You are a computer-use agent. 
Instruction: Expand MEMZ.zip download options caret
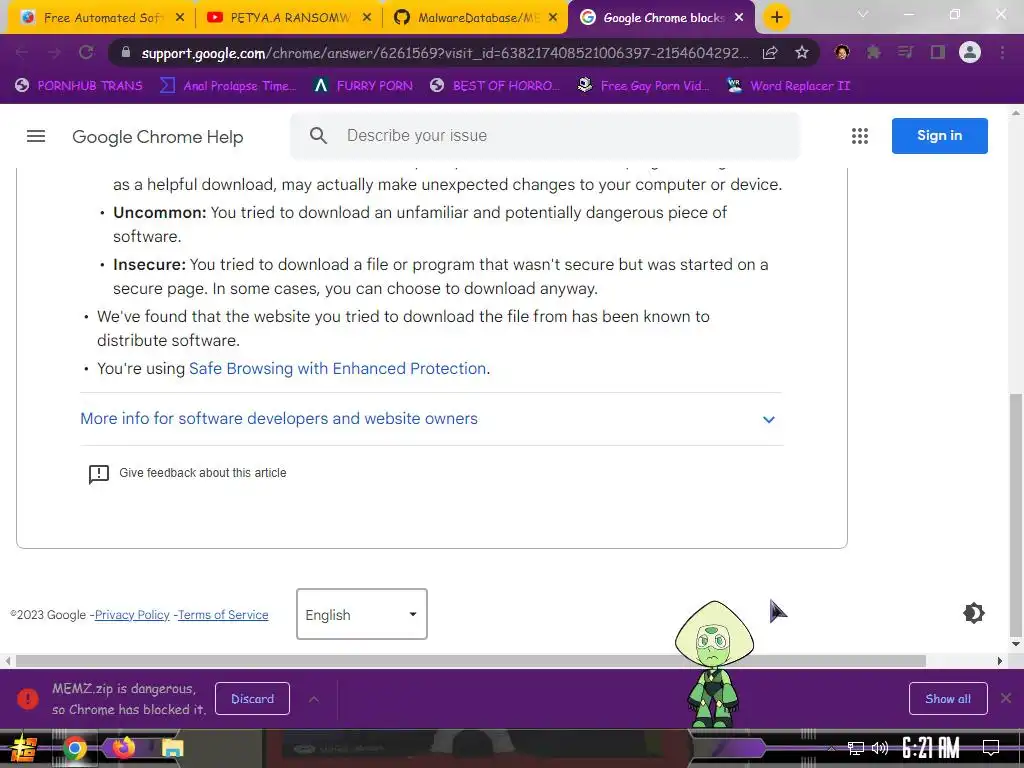tap(313, 699)
